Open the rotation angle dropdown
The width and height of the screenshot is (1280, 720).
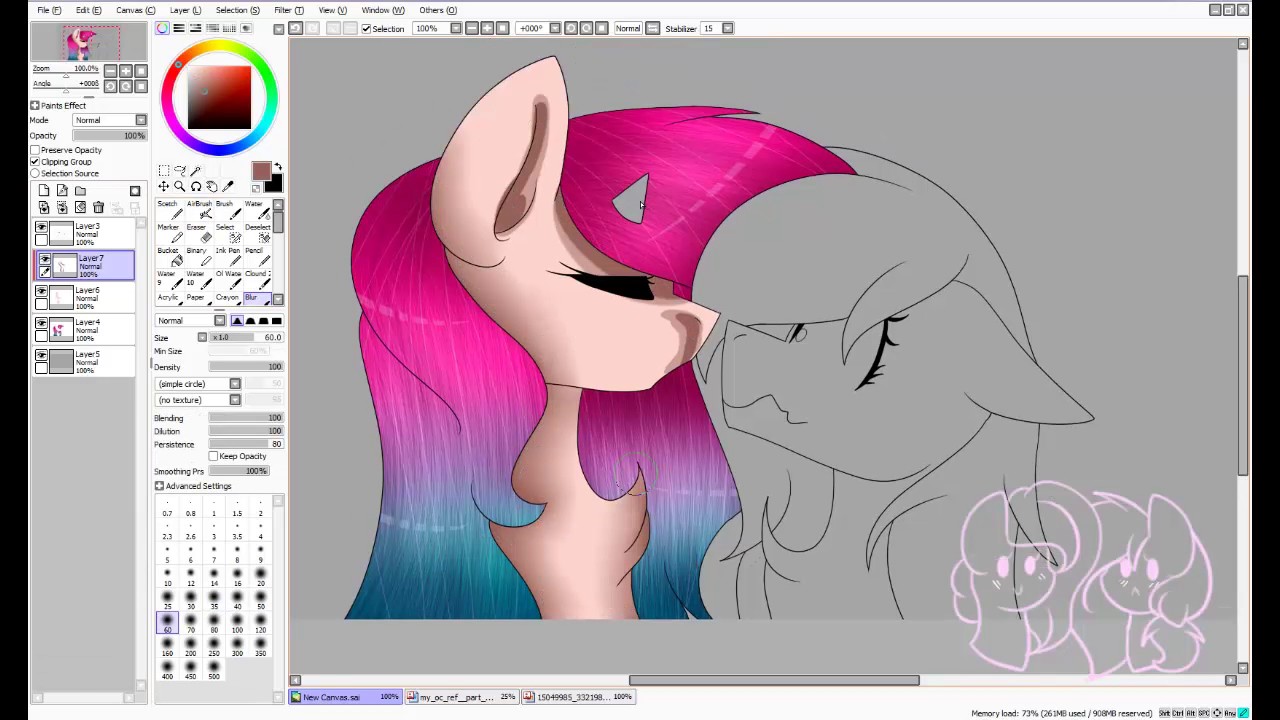pyautogui.click(x=555, y=28)
